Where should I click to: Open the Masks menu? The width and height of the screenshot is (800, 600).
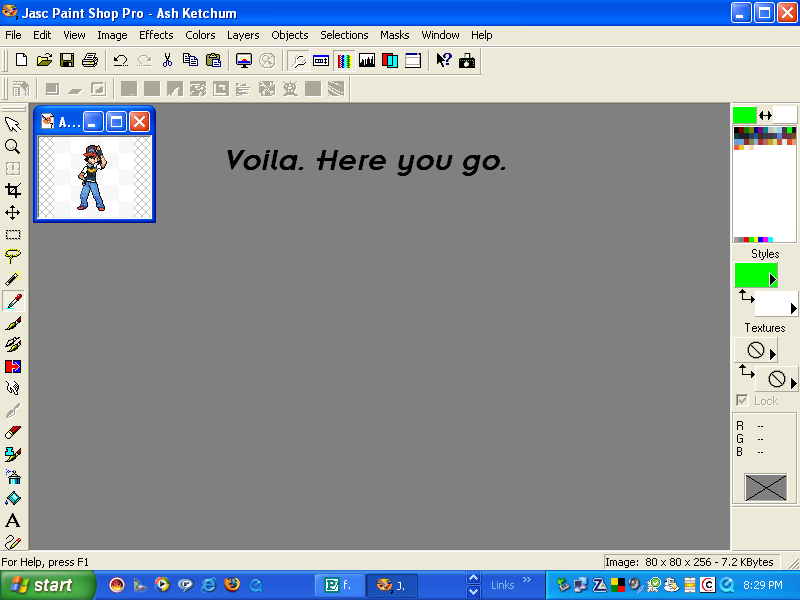tap(394, 35)
